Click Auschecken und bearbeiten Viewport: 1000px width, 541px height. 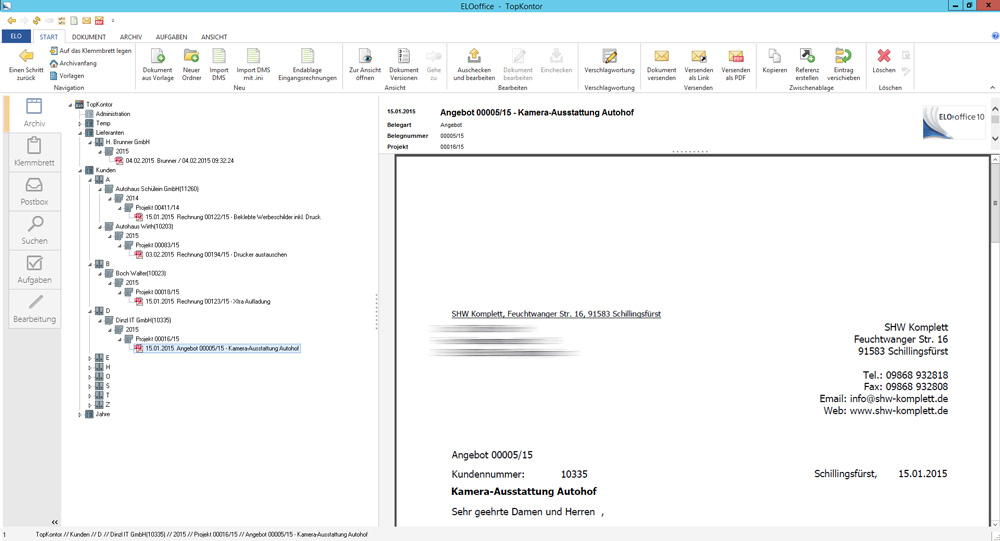click(x=474, y=64)
